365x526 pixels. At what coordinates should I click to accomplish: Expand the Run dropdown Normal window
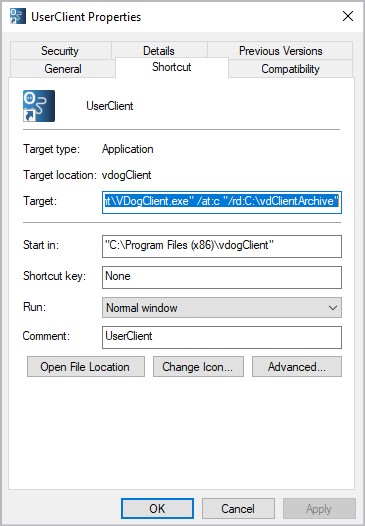222,308
